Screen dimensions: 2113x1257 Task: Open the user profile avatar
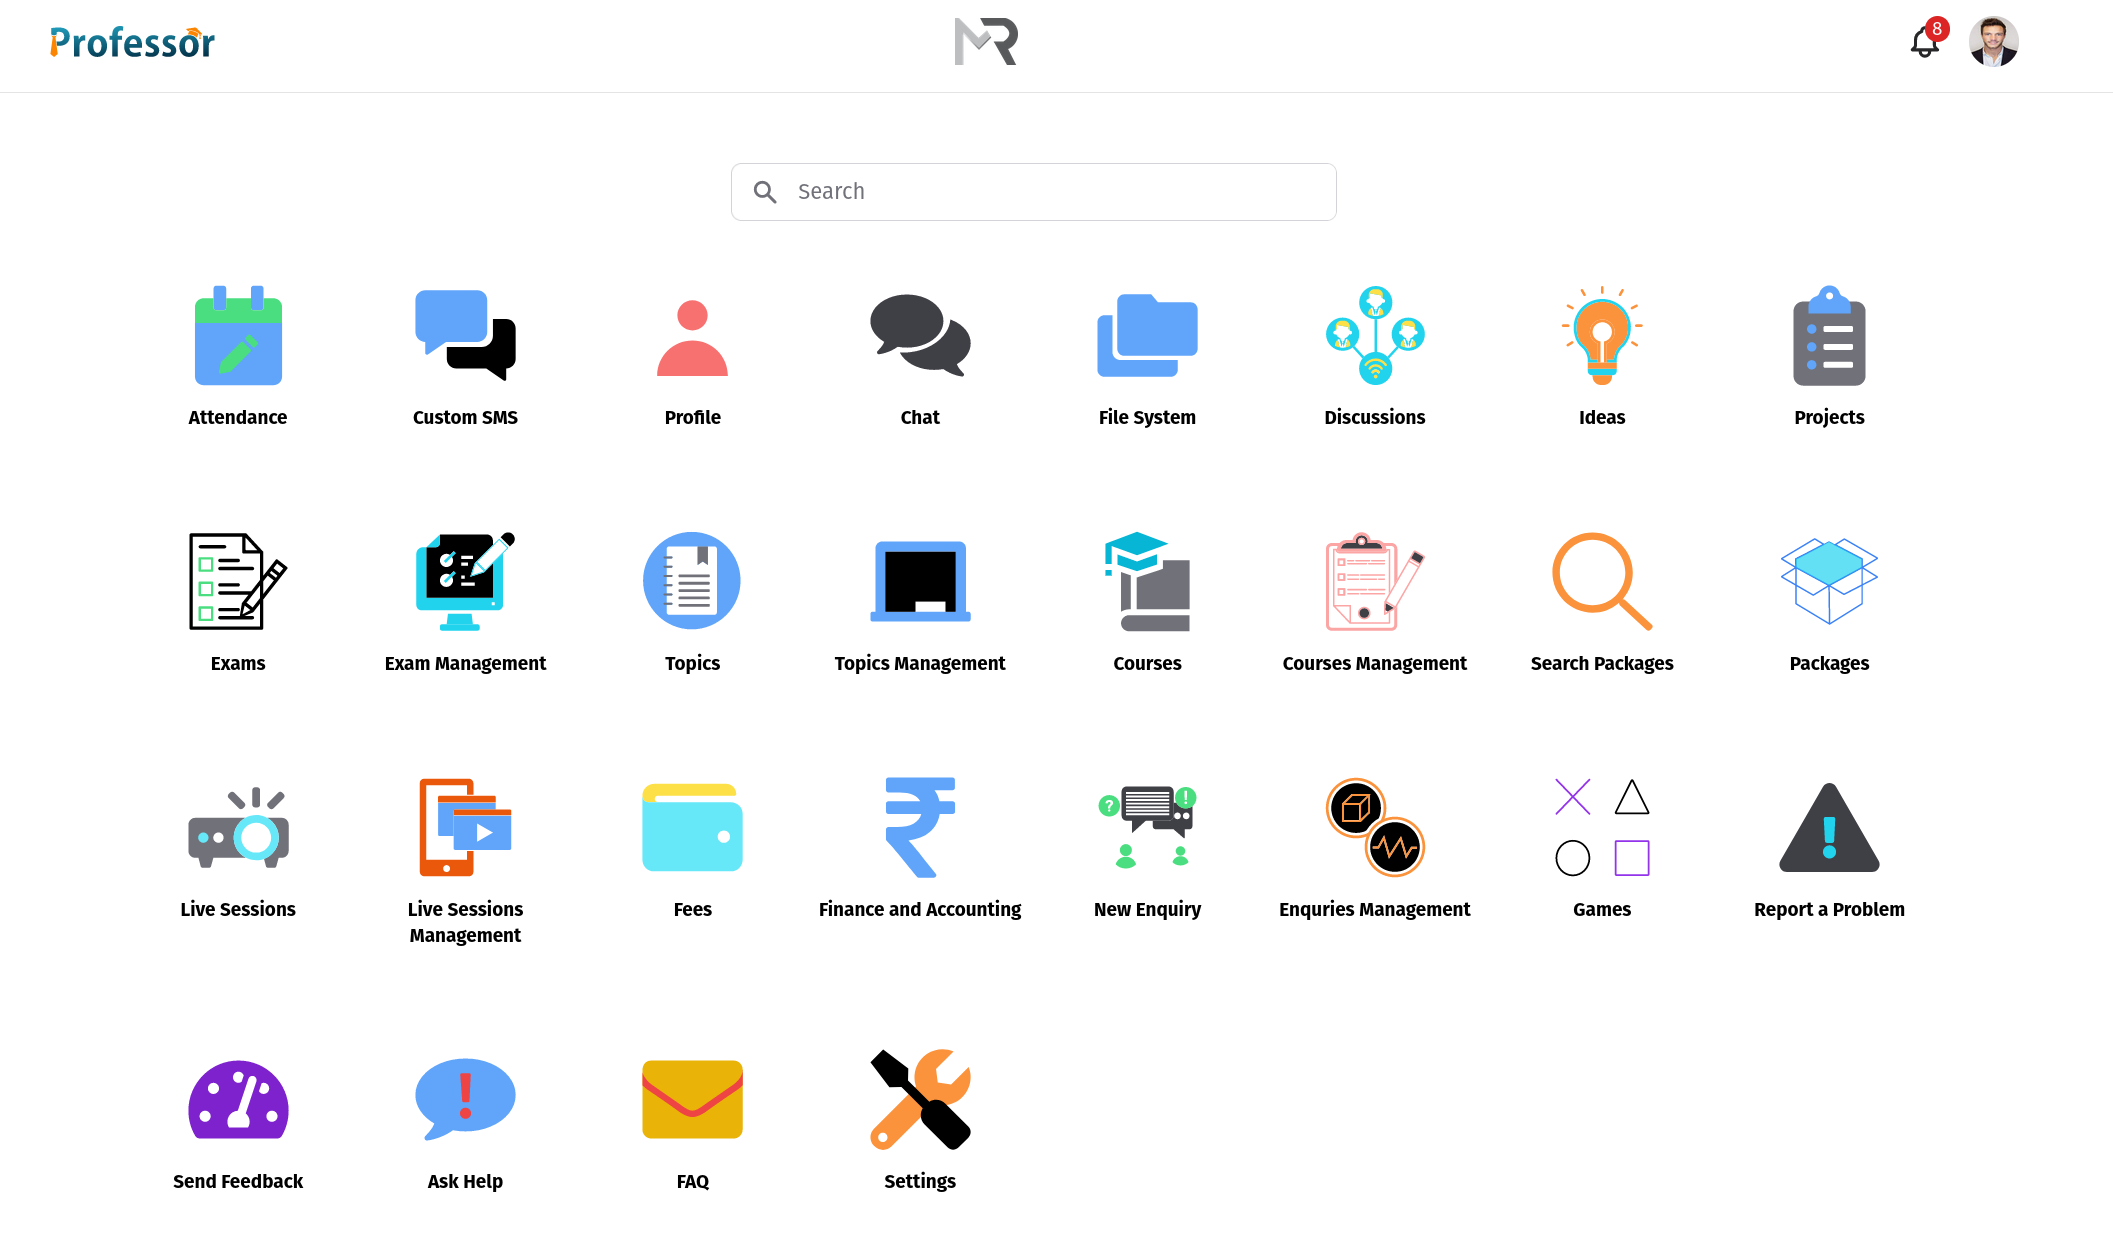click(x=1993, y=42)
